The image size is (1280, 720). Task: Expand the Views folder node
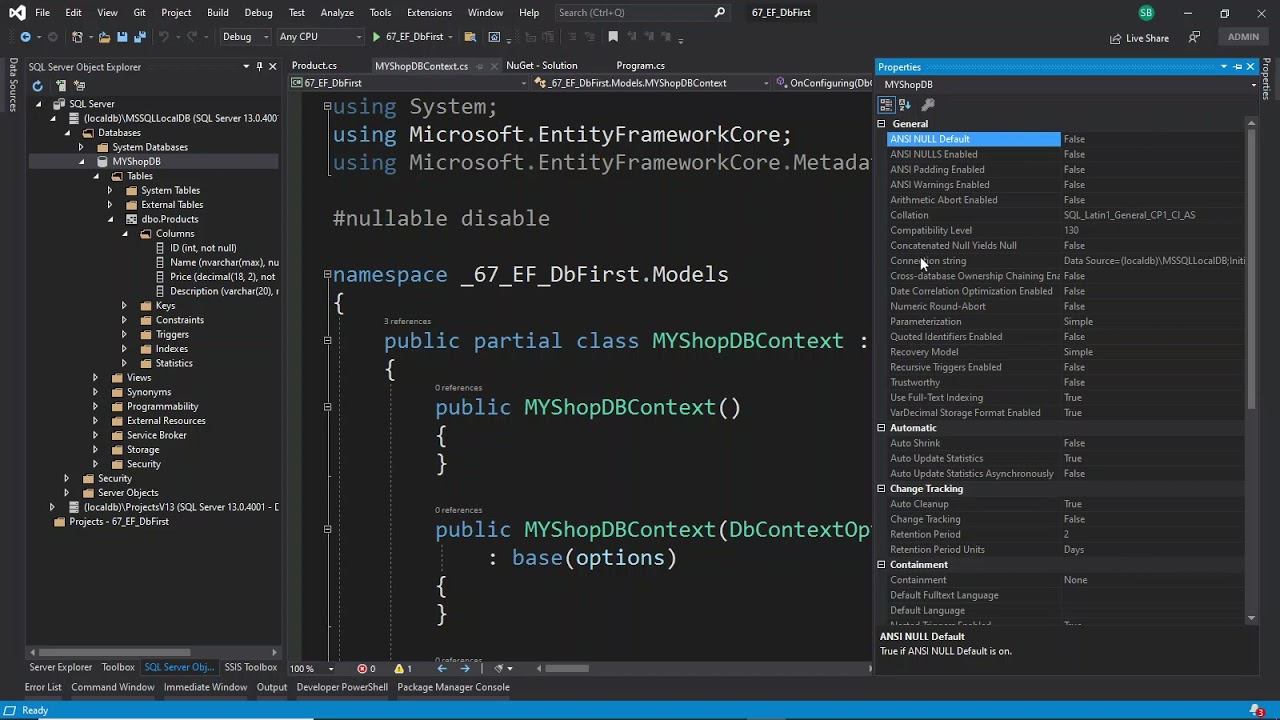tap(95, 378)
